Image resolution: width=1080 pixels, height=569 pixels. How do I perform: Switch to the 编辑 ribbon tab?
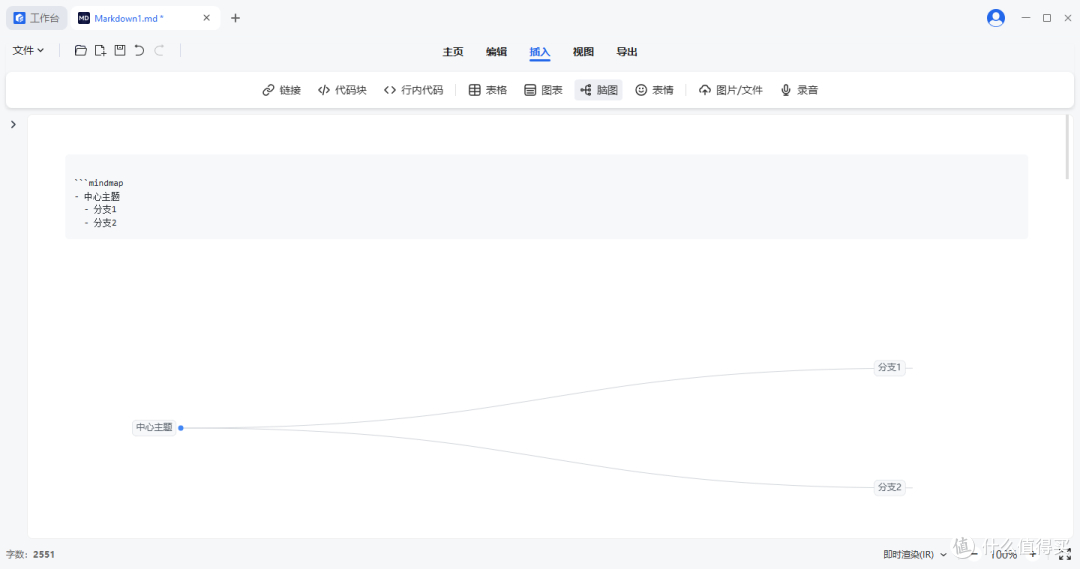coord(496,52)
